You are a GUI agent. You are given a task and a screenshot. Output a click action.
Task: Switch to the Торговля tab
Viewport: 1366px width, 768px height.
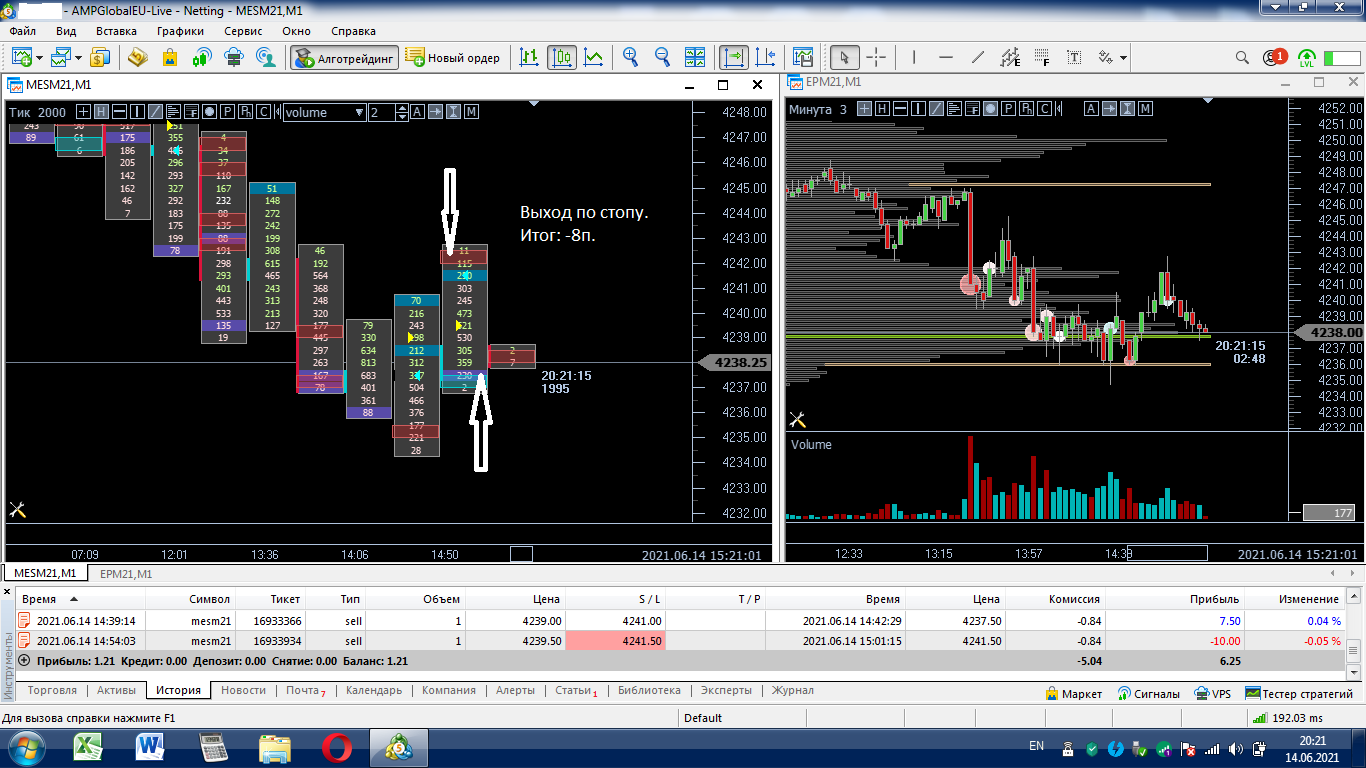[53, 691]
